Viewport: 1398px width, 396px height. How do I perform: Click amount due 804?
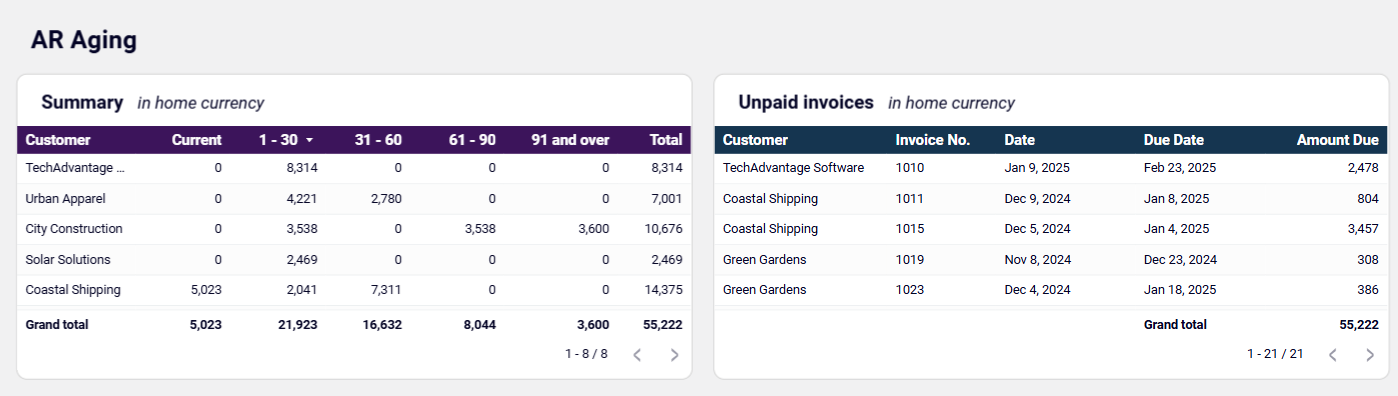pos(1369,199)
